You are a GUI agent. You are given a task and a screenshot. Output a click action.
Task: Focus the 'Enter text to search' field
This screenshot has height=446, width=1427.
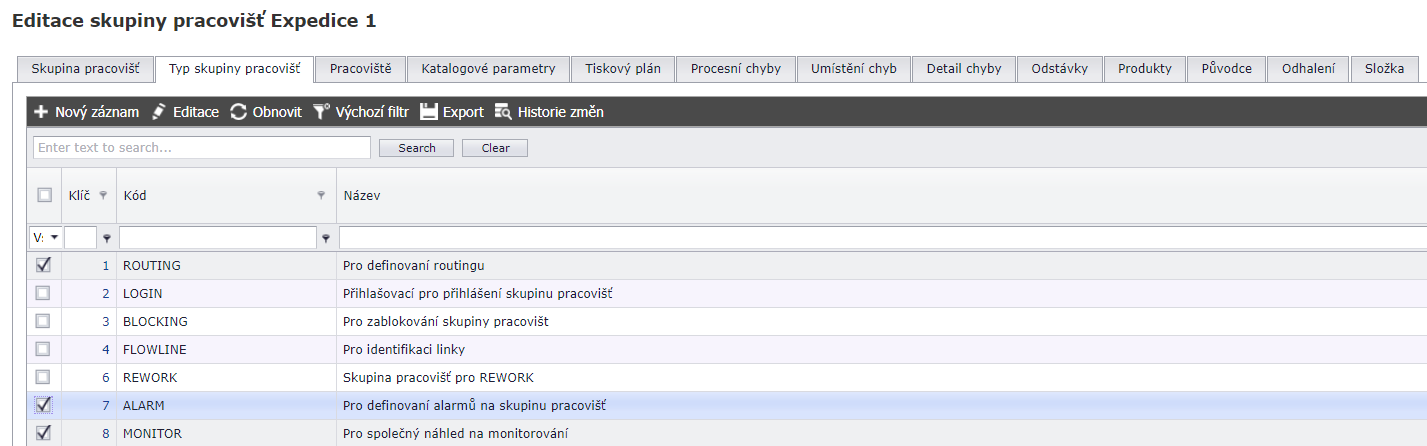point(202,148)
